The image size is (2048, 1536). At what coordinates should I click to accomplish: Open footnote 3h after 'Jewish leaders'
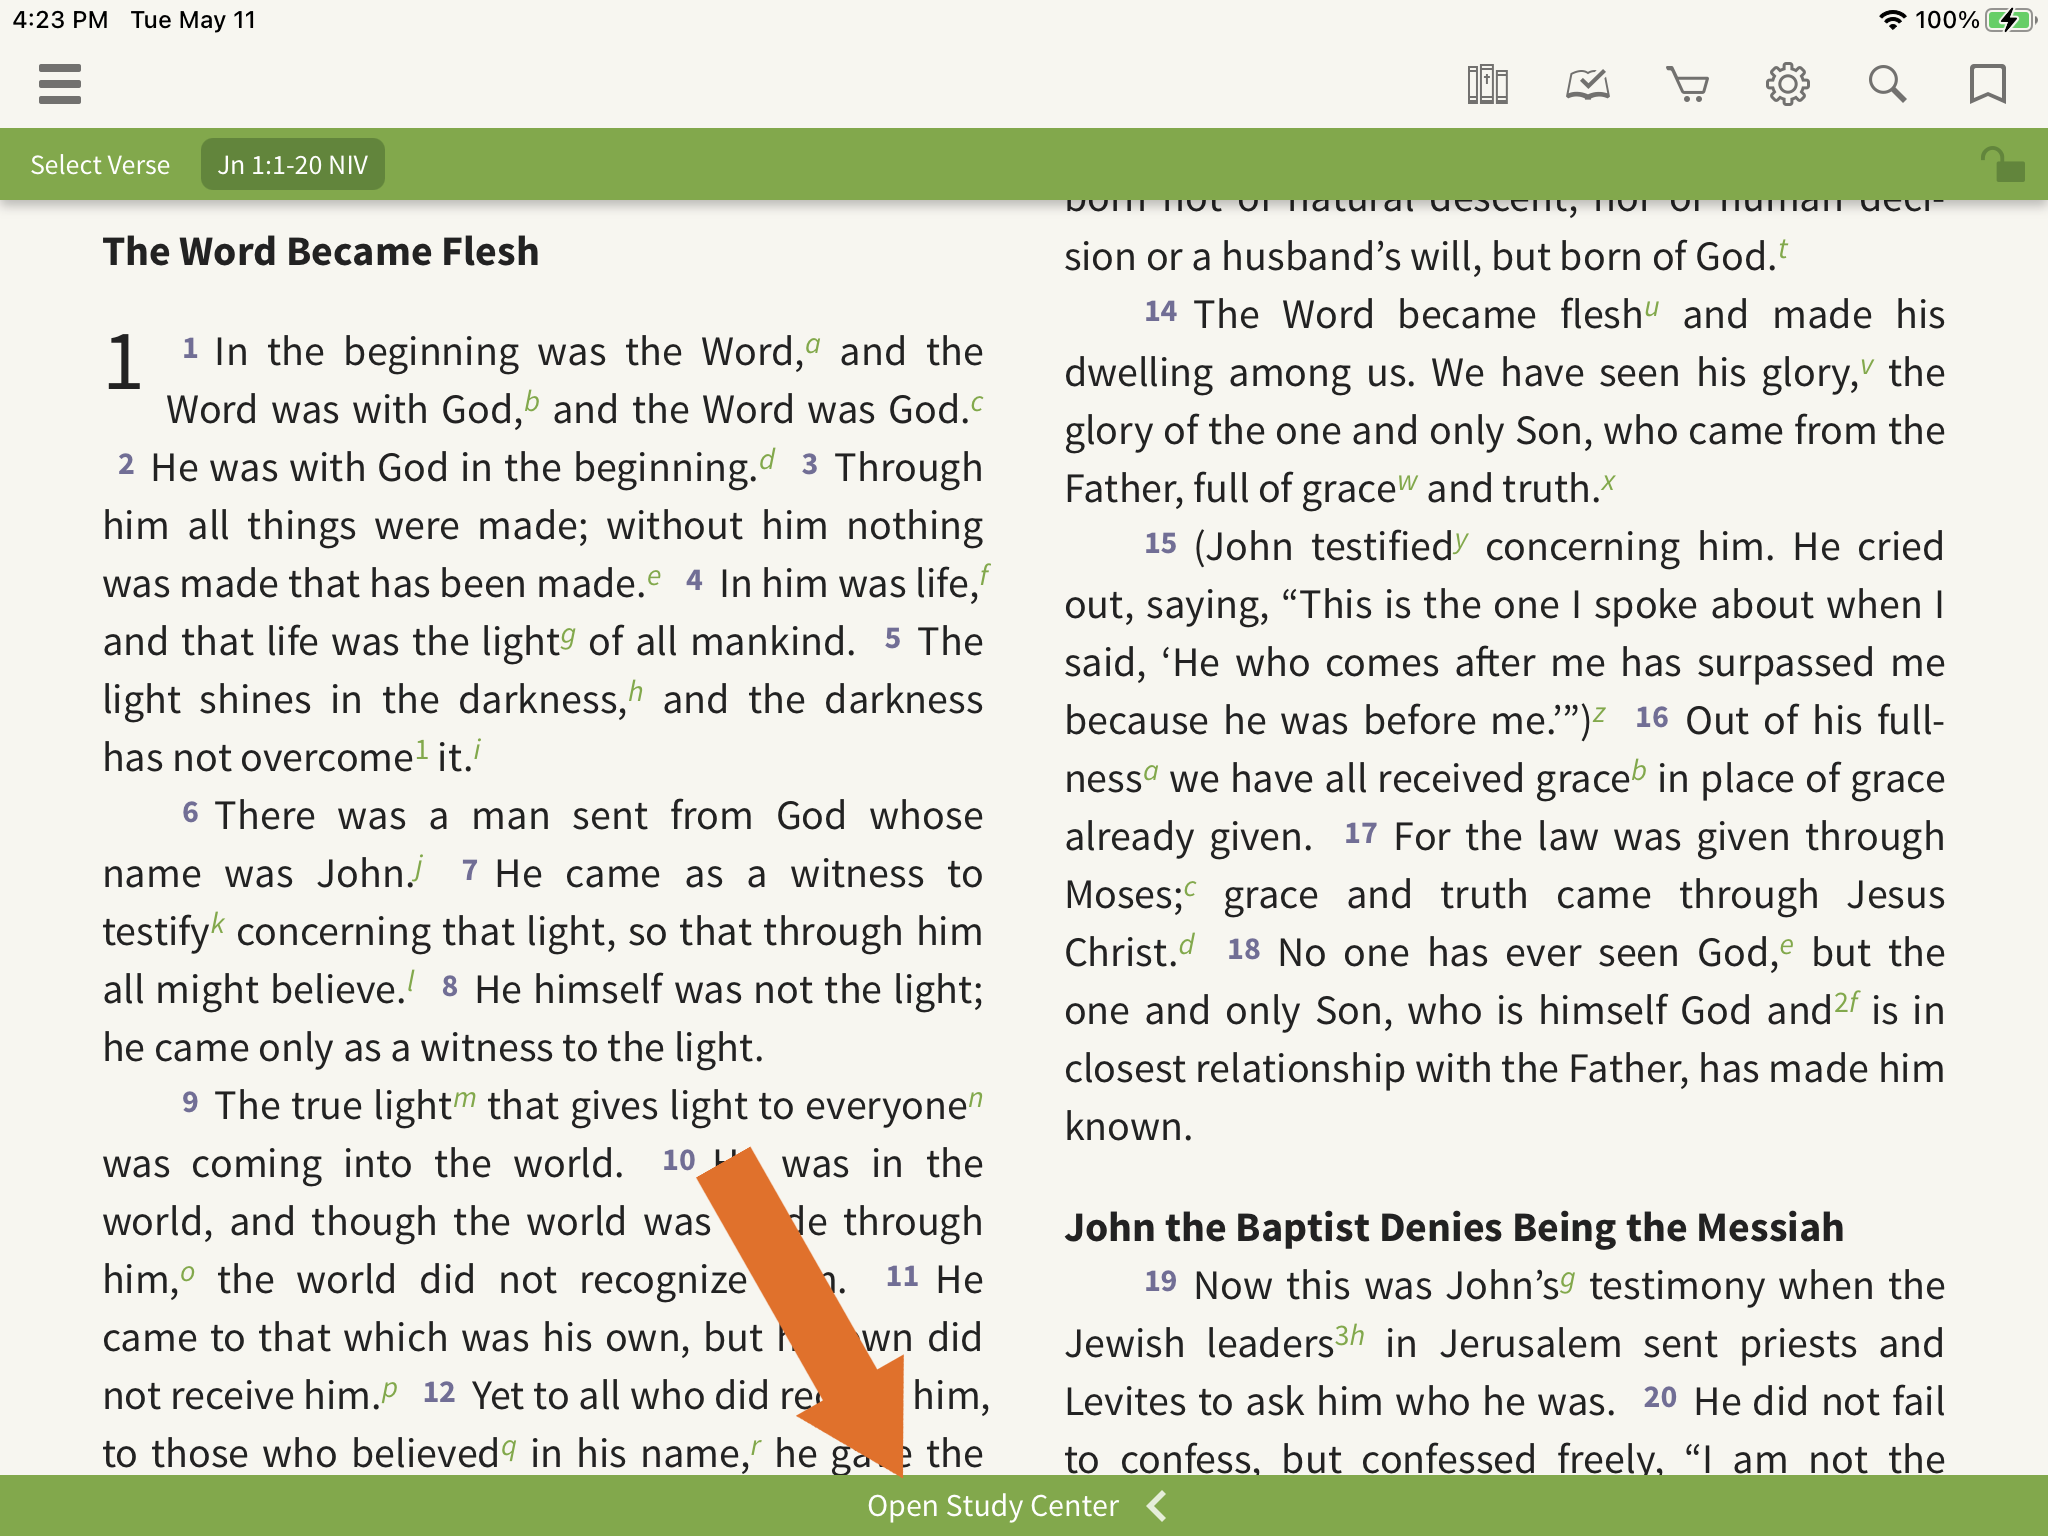click(x=1350, y=1336)
